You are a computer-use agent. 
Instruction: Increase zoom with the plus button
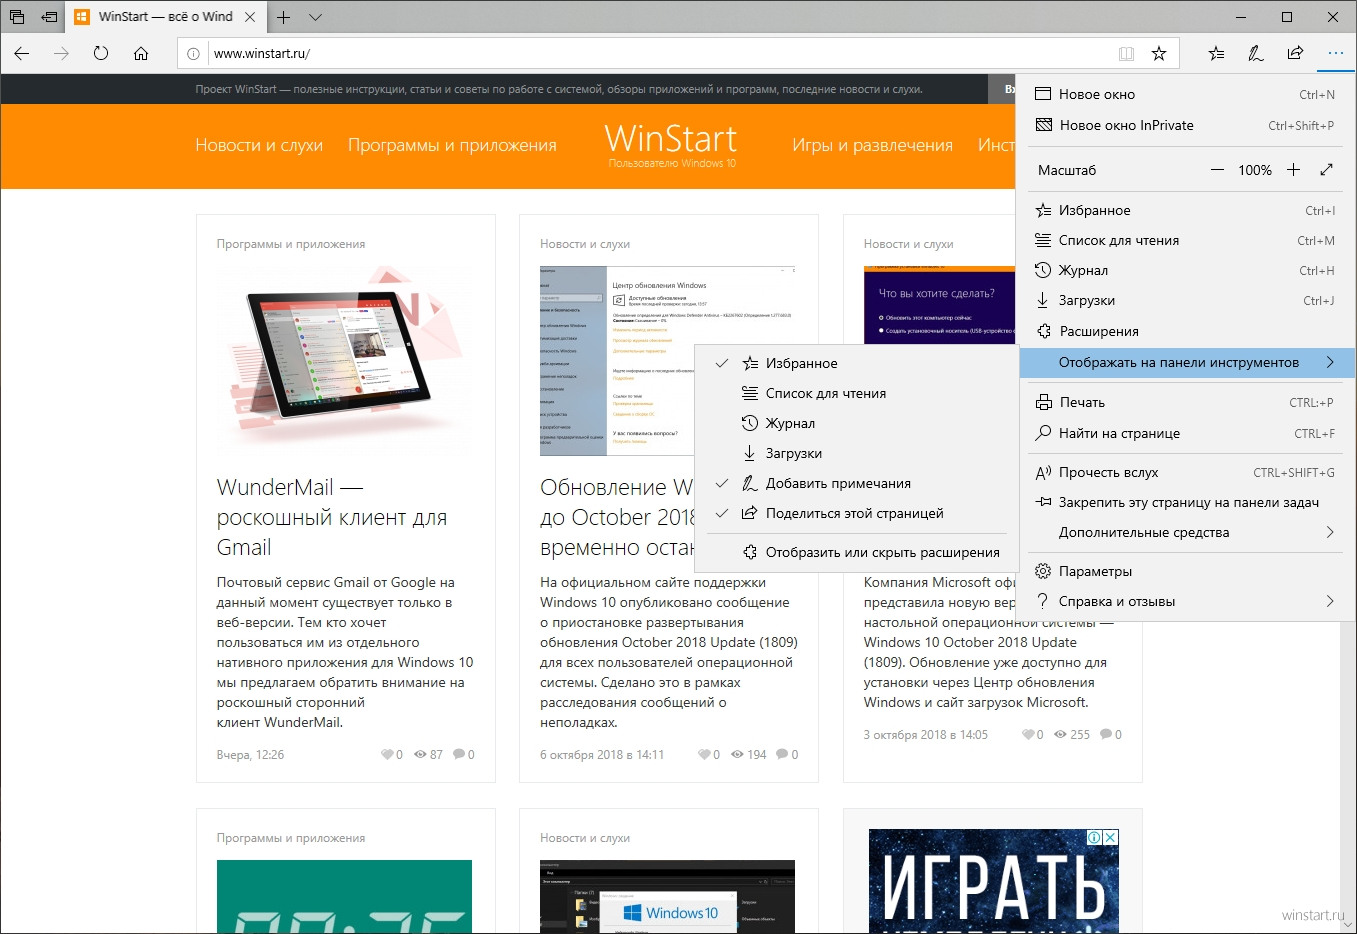[1293, 170]
